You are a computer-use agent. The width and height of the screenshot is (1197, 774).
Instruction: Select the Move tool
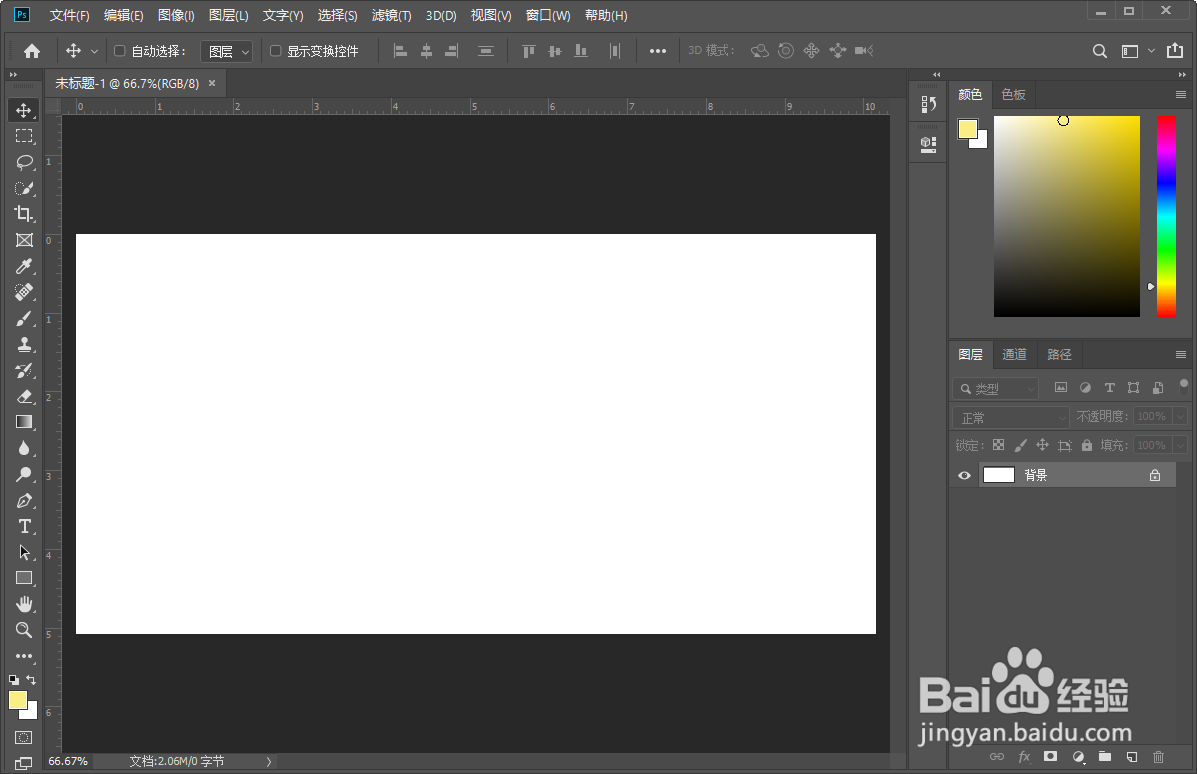24,110
